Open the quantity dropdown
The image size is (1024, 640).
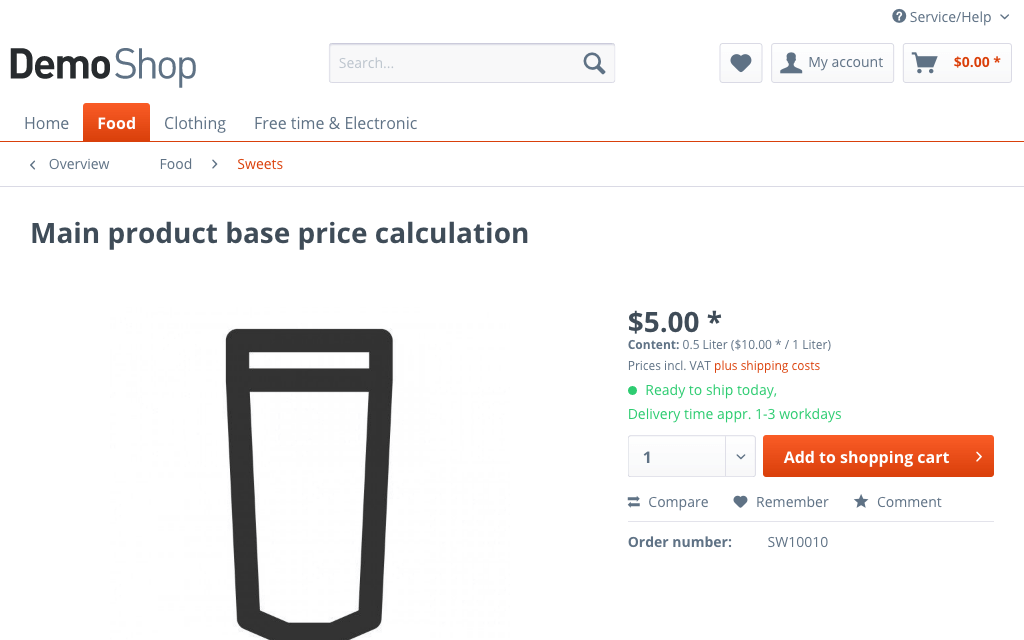coord(740,457)
